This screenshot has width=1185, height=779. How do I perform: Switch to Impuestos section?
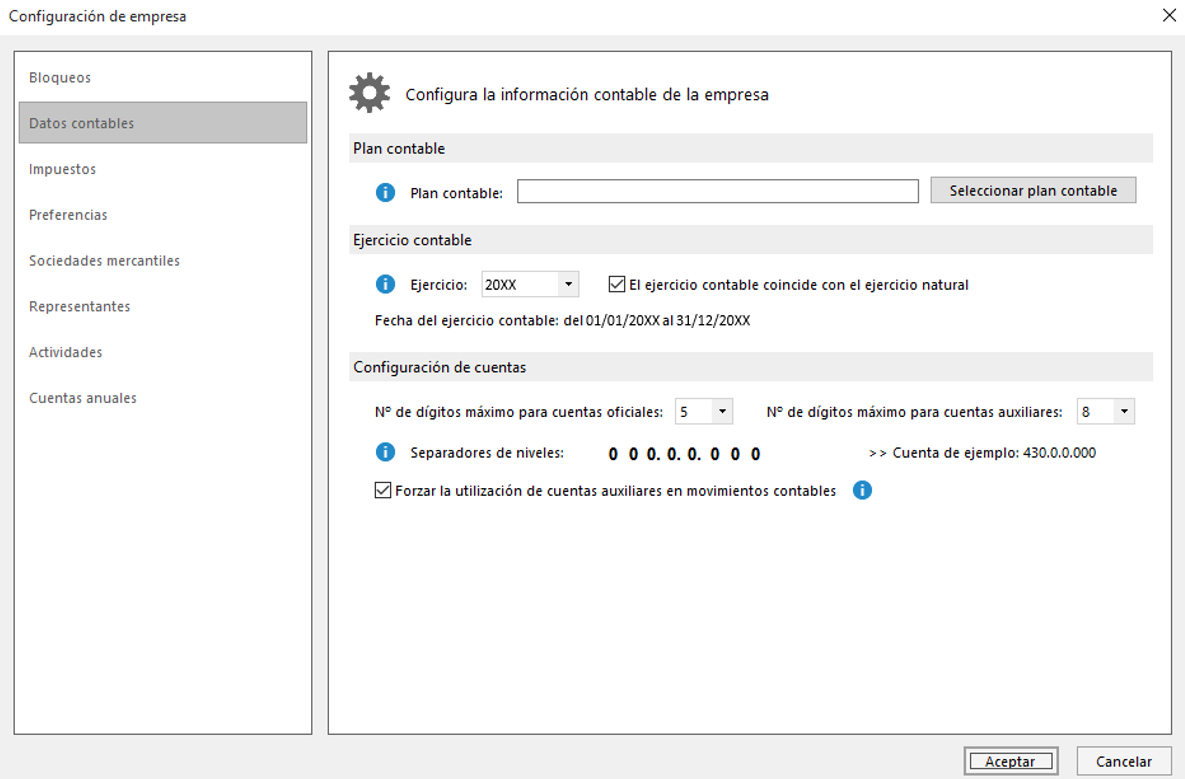tap(162, 169)
